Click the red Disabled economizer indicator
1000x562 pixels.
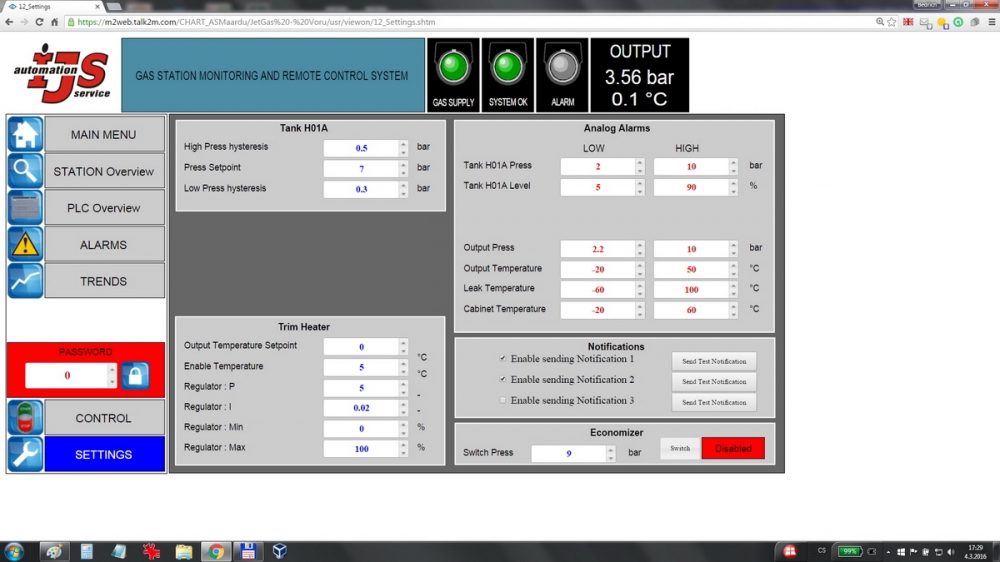coord(733,448)
